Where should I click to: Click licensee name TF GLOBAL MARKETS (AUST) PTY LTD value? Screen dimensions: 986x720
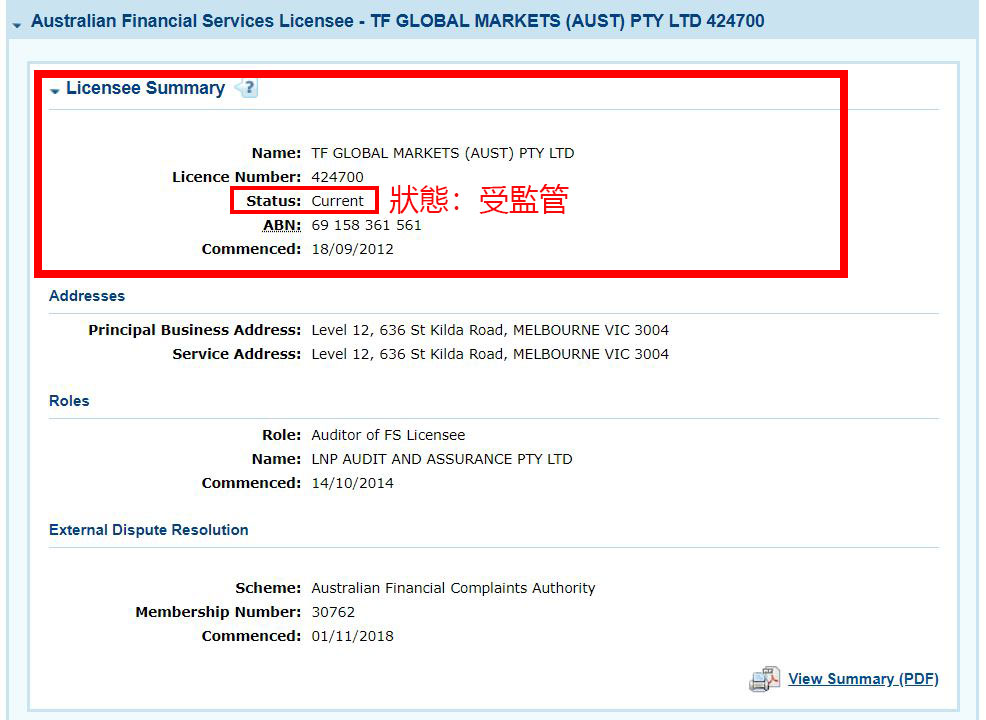pos(442,153)
